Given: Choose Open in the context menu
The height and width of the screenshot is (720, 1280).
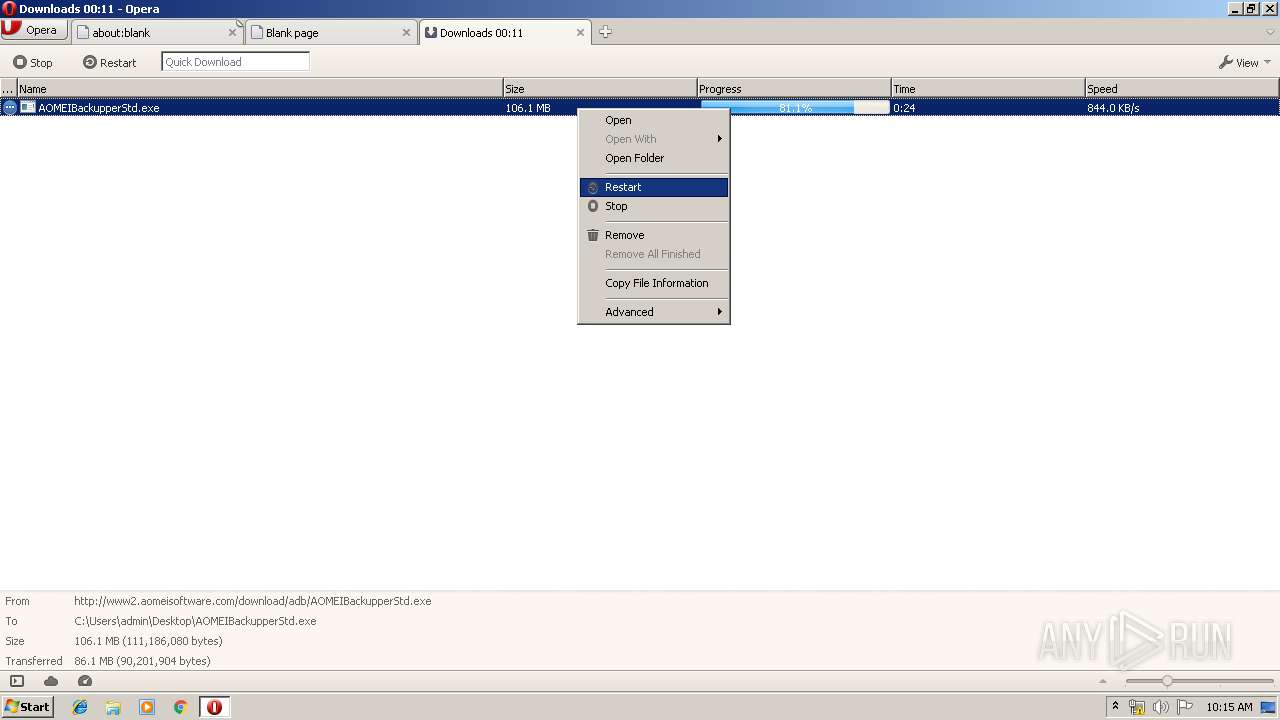Looking at the screenshot, I should 654,120.
